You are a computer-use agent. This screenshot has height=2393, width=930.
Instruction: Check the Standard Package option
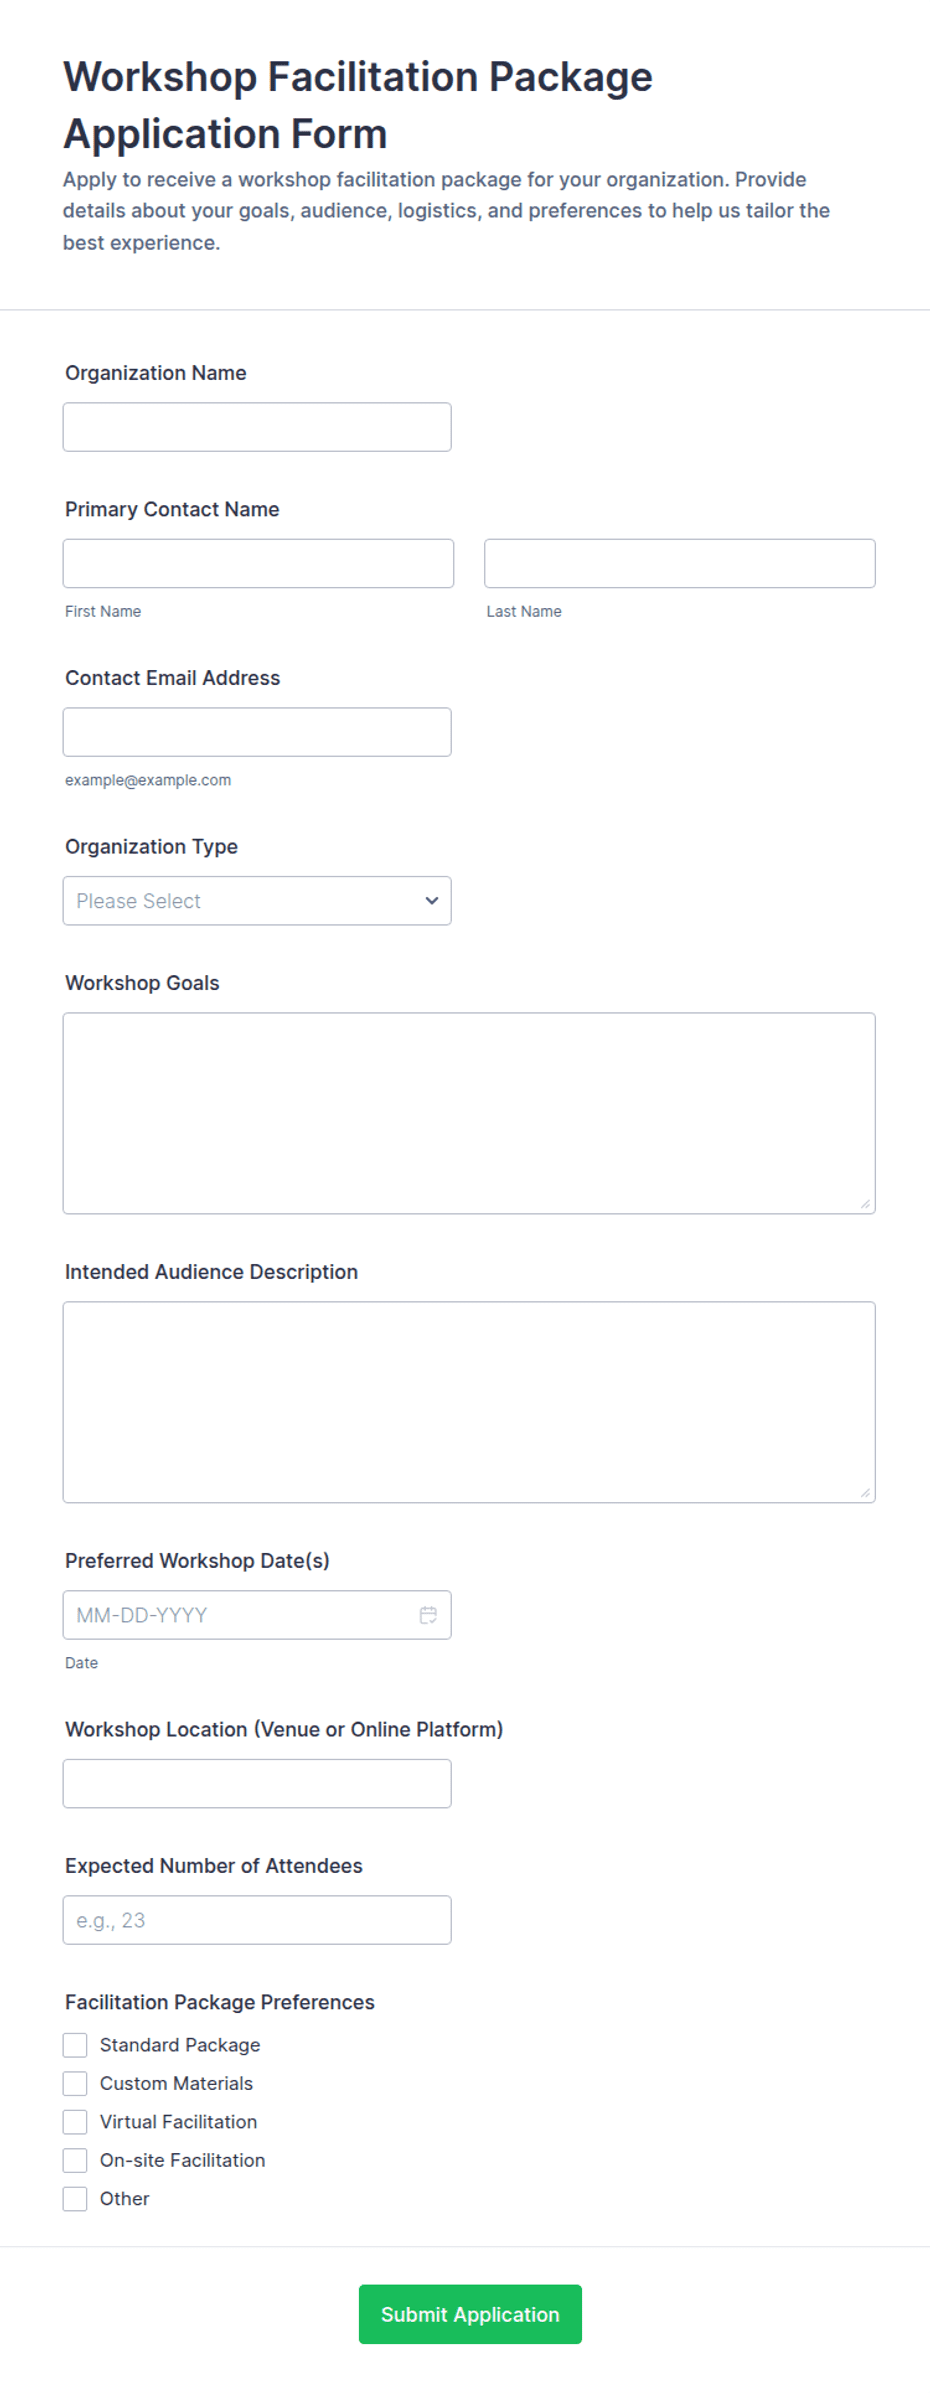coord(75,2044)
